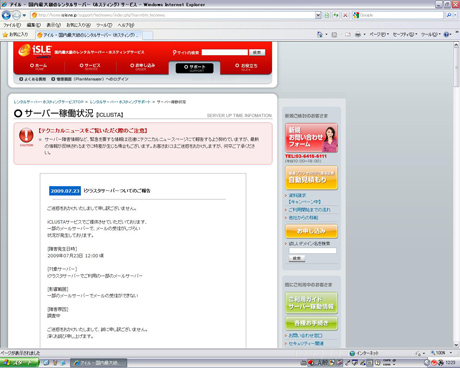460x368 pixels.
Task: Open the お申し込み navigation item in red header
Action: (143, 66)
